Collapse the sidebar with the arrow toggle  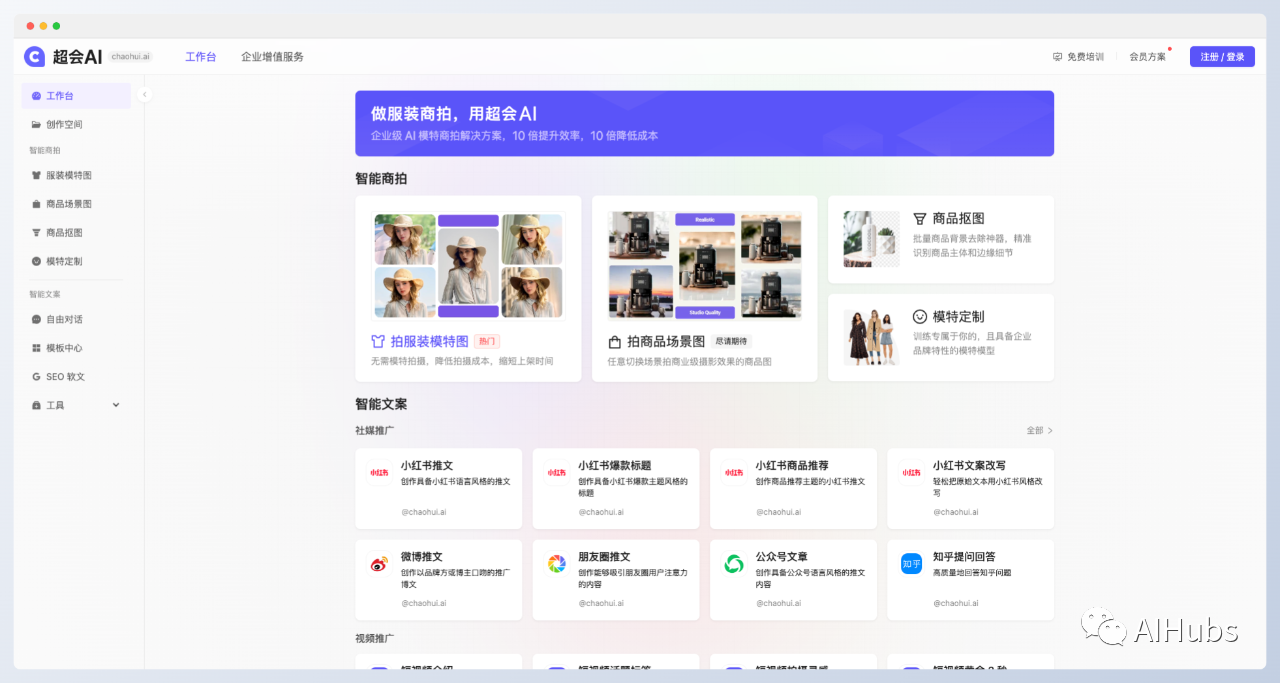point(144,94)
